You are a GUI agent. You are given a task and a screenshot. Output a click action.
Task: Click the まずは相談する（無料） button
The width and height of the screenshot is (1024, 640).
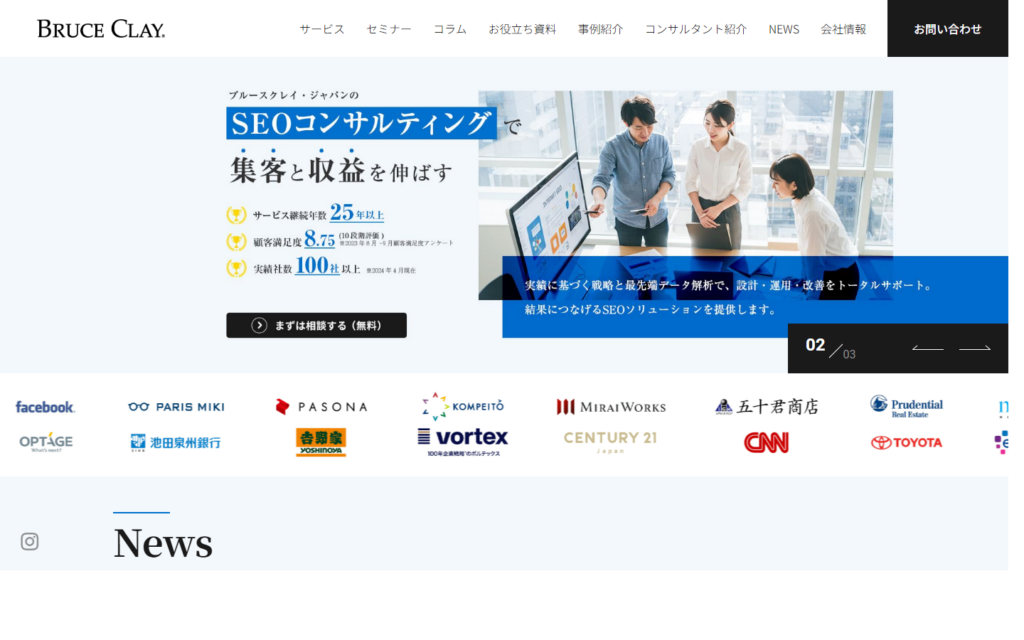[x=316, y=325]
